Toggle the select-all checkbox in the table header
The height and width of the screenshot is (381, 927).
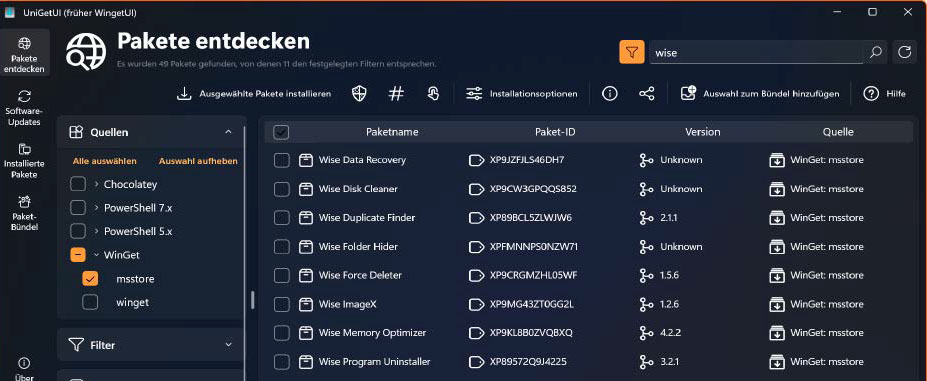(x=281, y=133)
